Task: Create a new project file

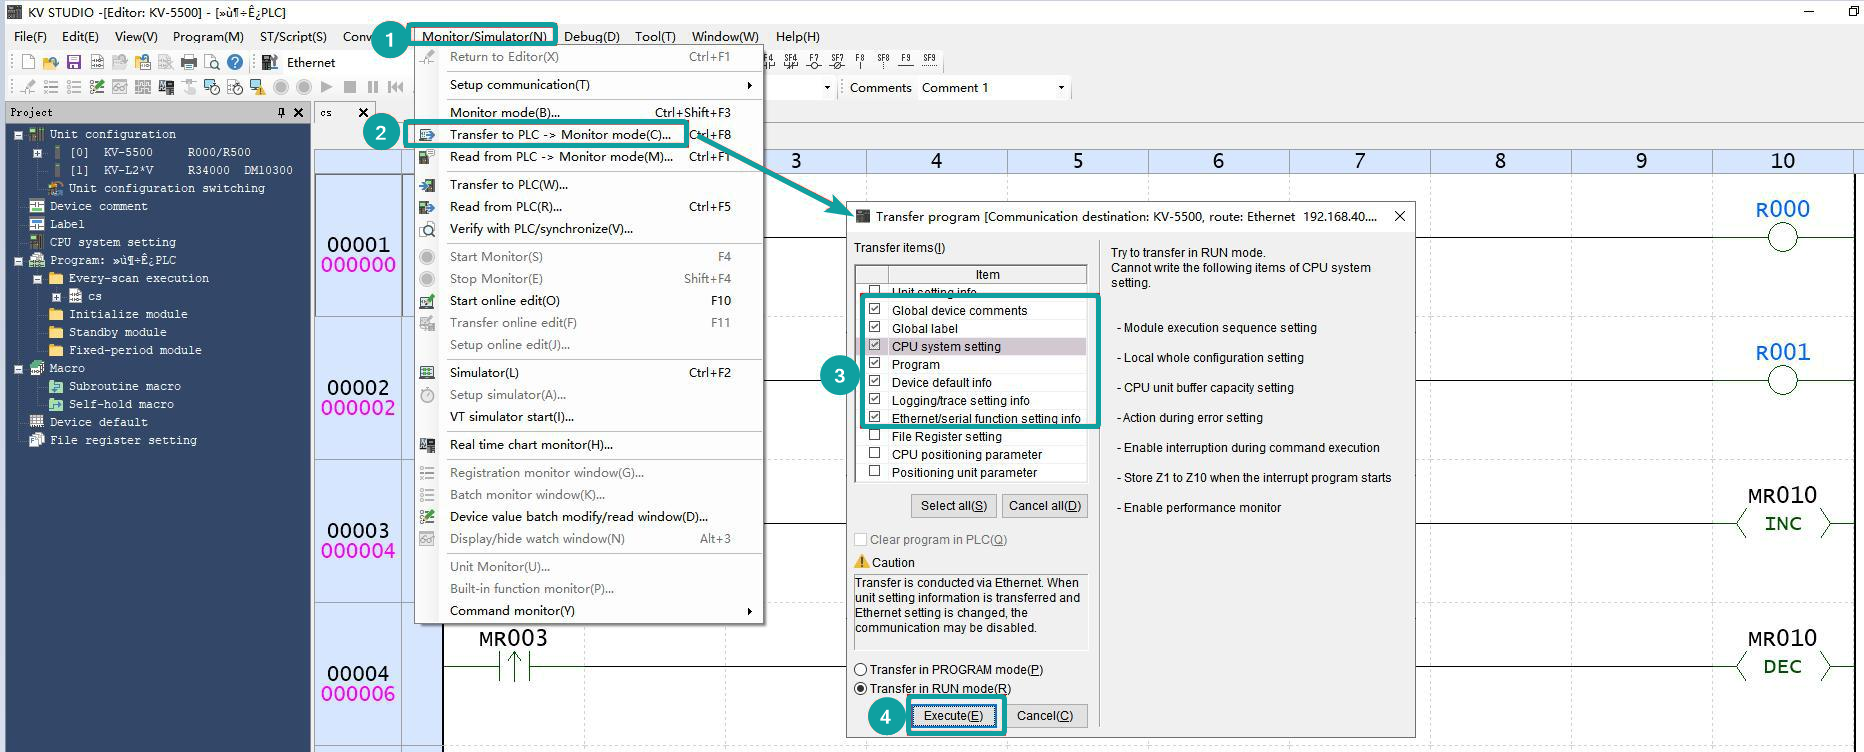Action: tap(28, 62)
